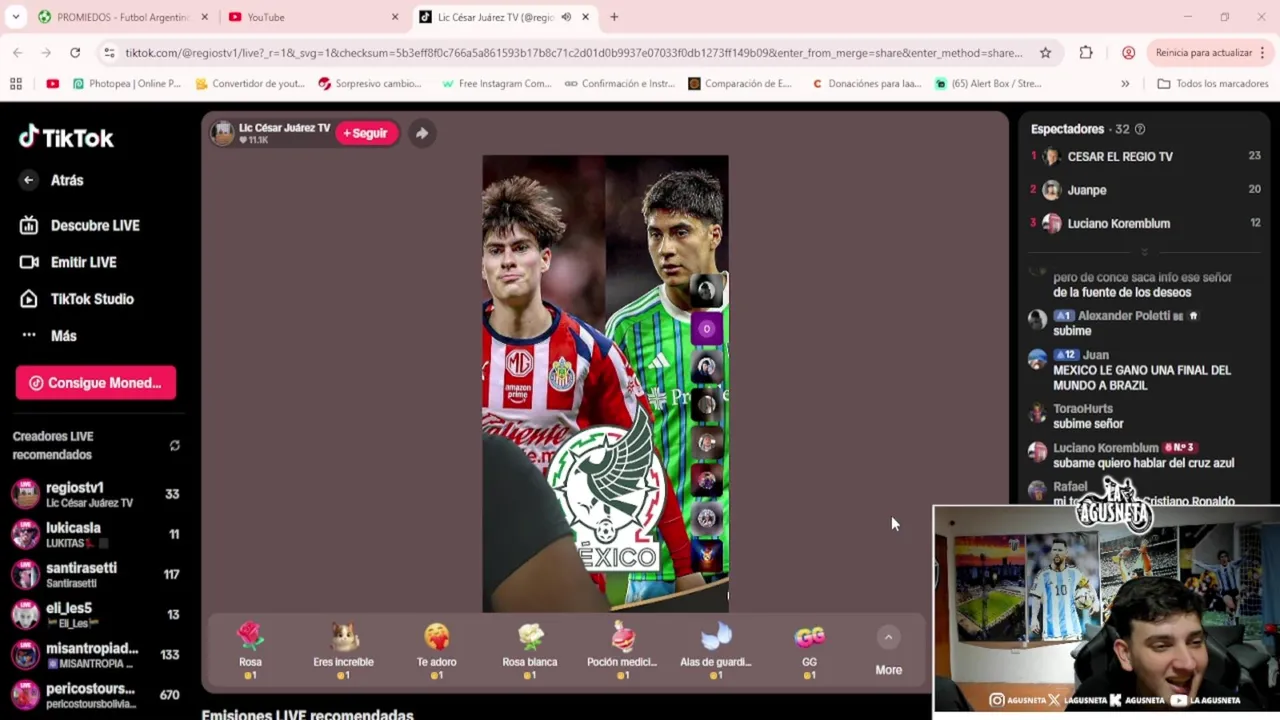Screen dimensions: 1280x720
Task: Open the Free Instagram Com... bookmark
Action: tap(496, 84)
